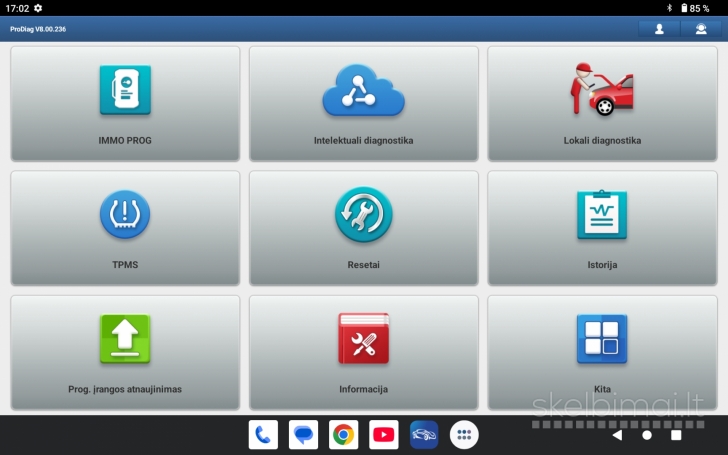728x455 pixels.
Task: Launch Intelektuali diagnostika cloud icon
Action: click(x=363, y=91)
